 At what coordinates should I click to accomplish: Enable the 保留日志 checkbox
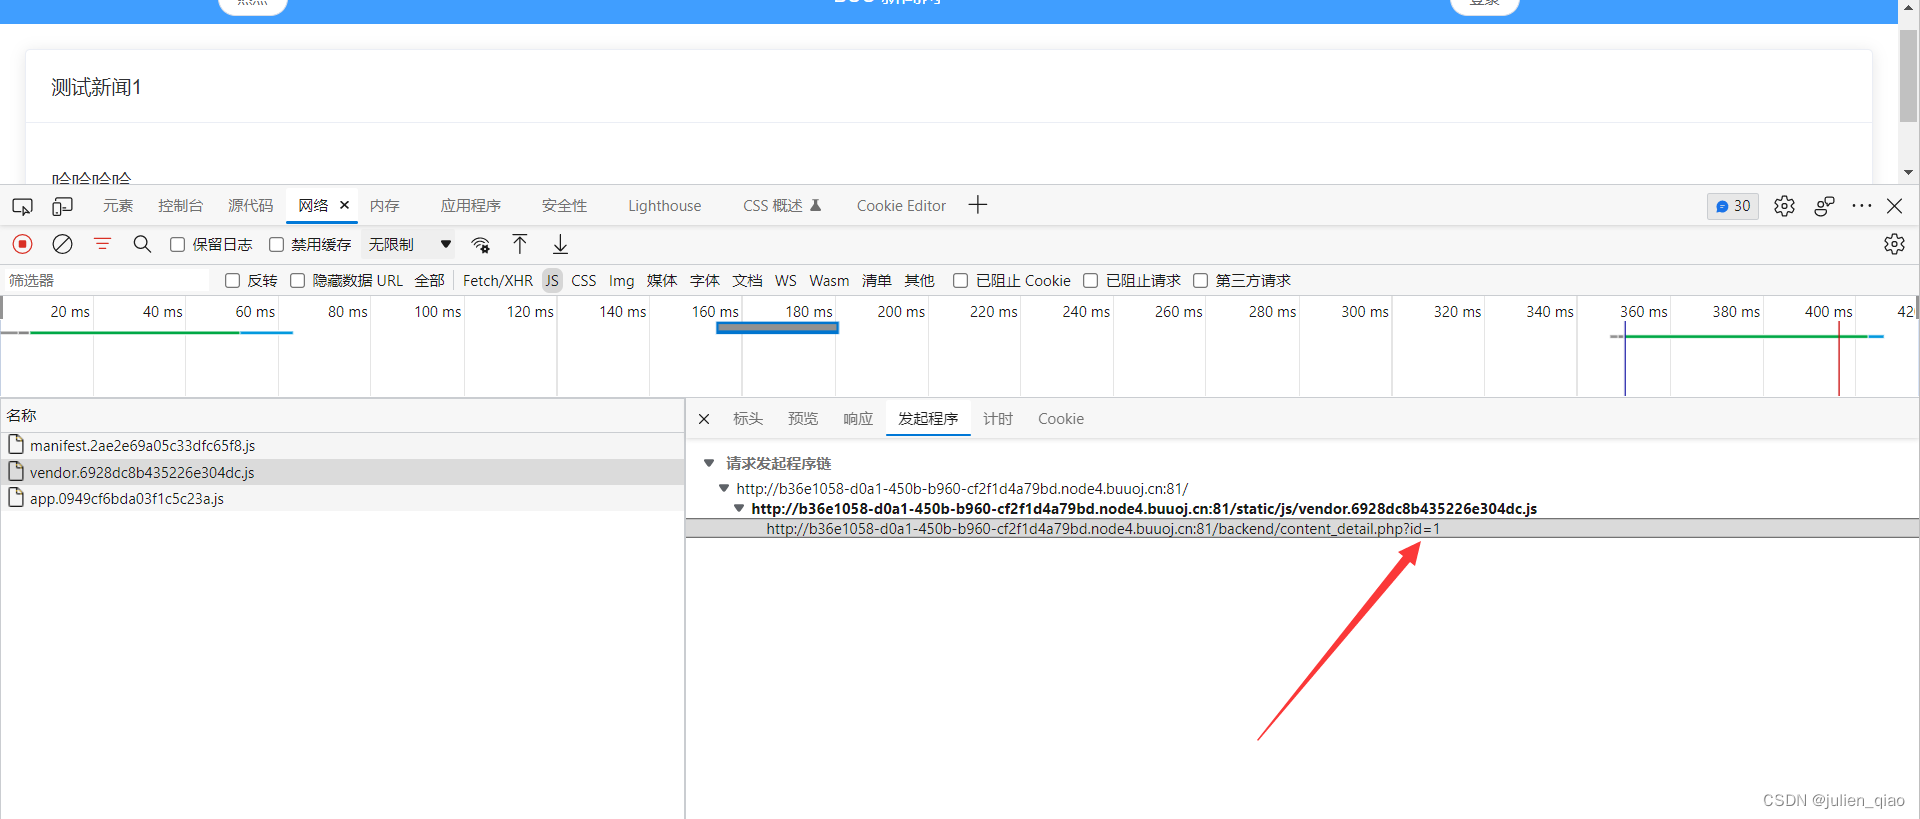(x=178, y=245)
